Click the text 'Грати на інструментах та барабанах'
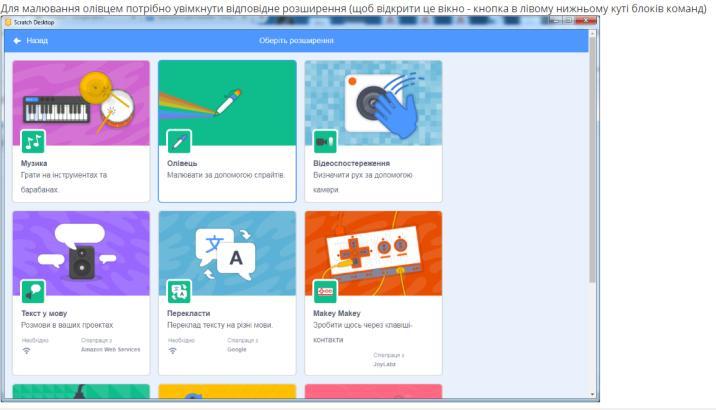 (64, 182)
